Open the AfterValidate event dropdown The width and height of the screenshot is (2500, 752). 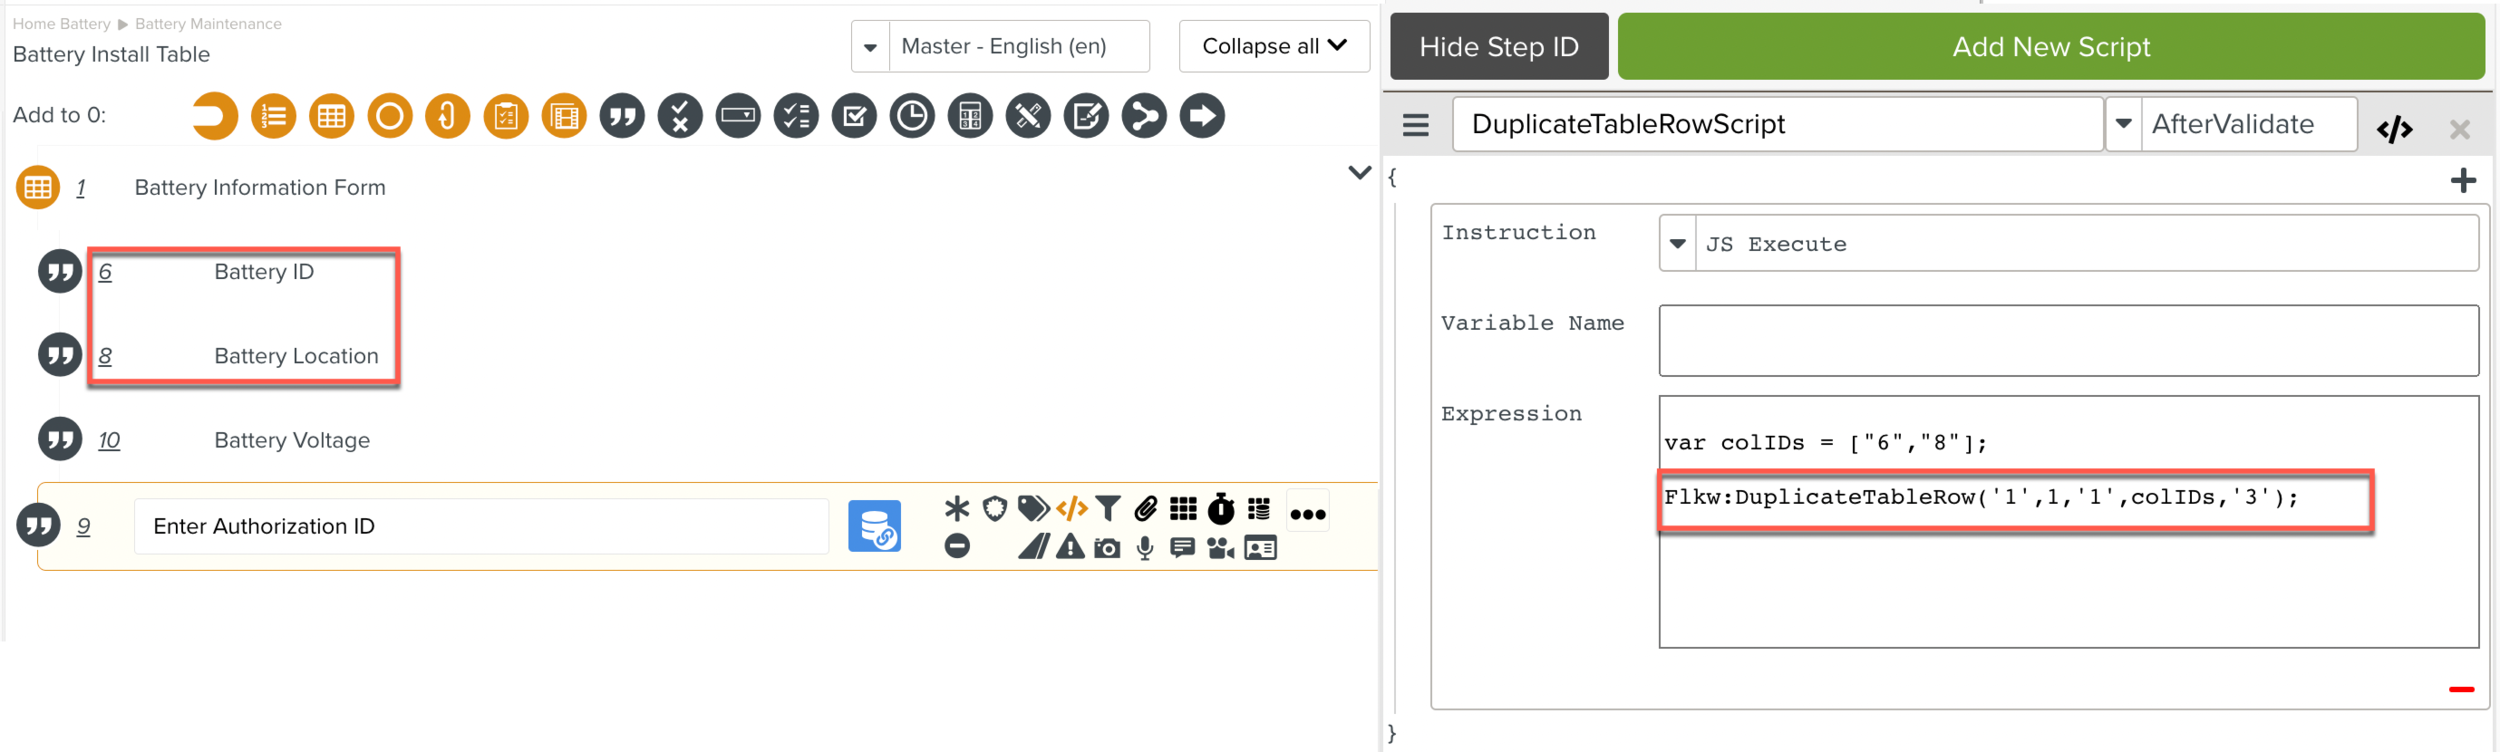(x=2123, y=124)
